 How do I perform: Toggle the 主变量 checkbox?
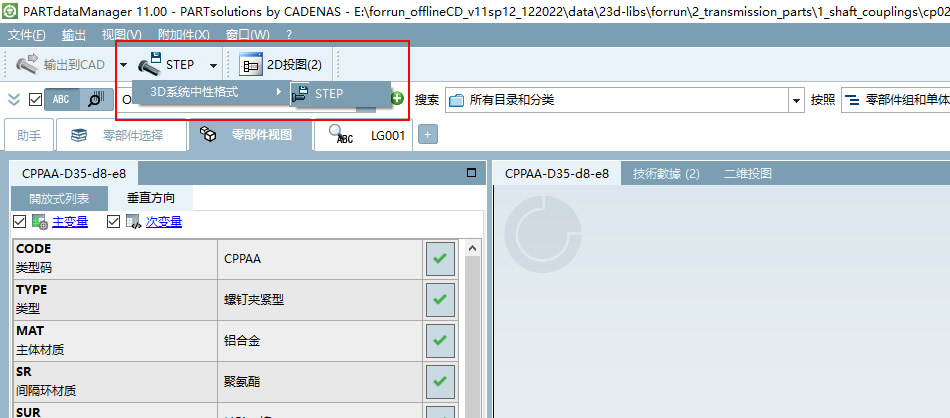(19, 222)
